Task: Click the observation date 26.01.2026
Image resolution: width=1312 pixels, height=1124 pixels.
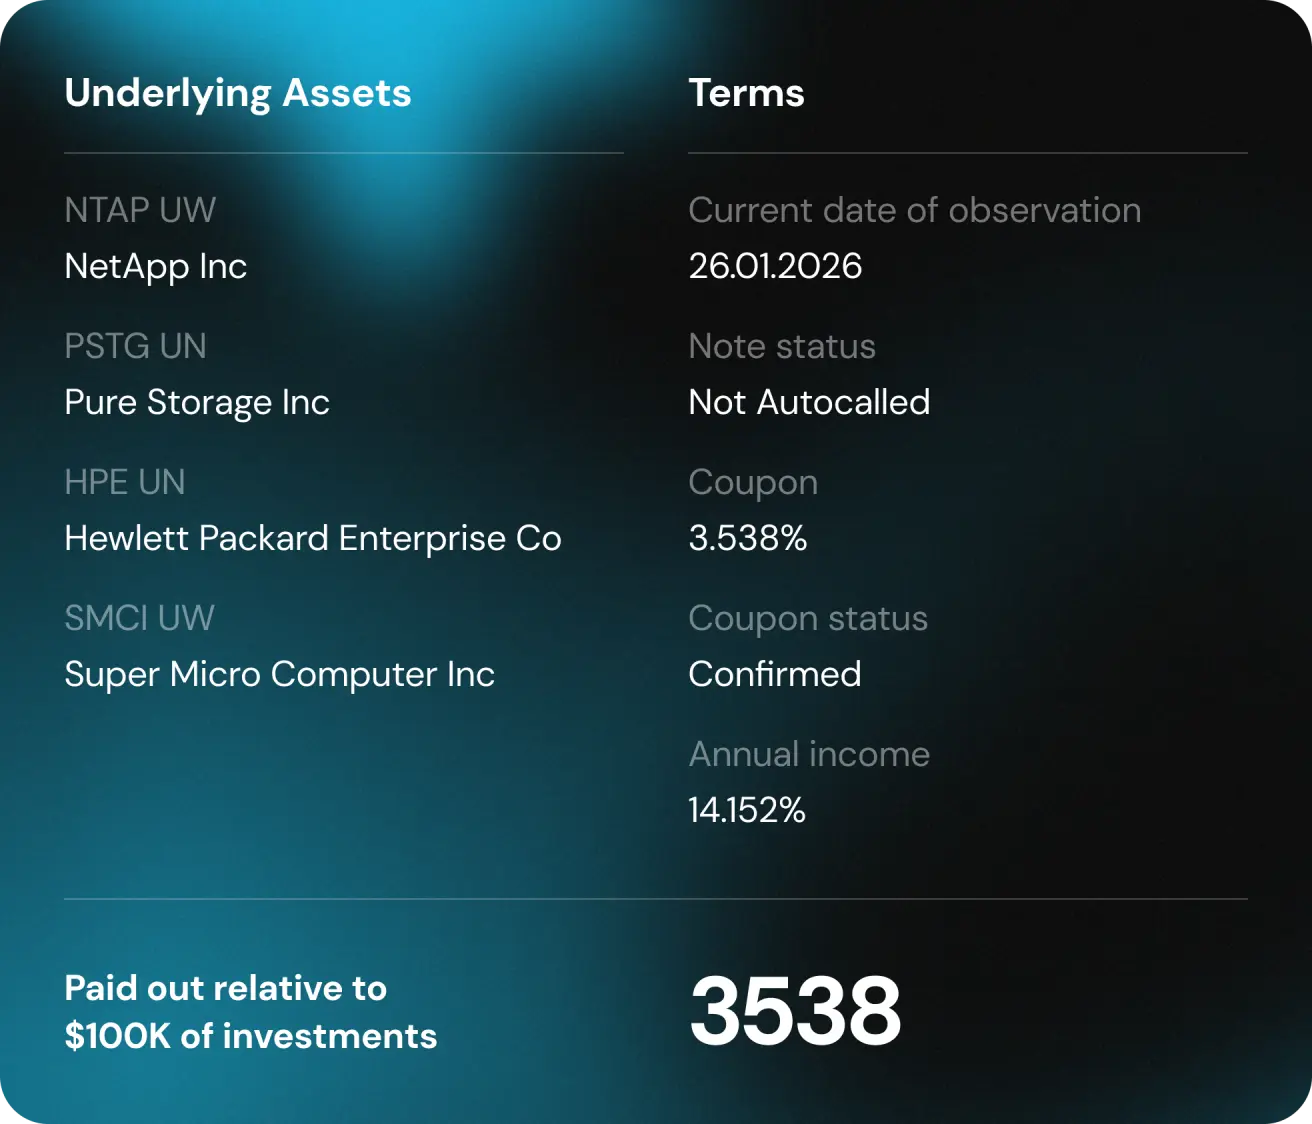Action: (775, 266)
